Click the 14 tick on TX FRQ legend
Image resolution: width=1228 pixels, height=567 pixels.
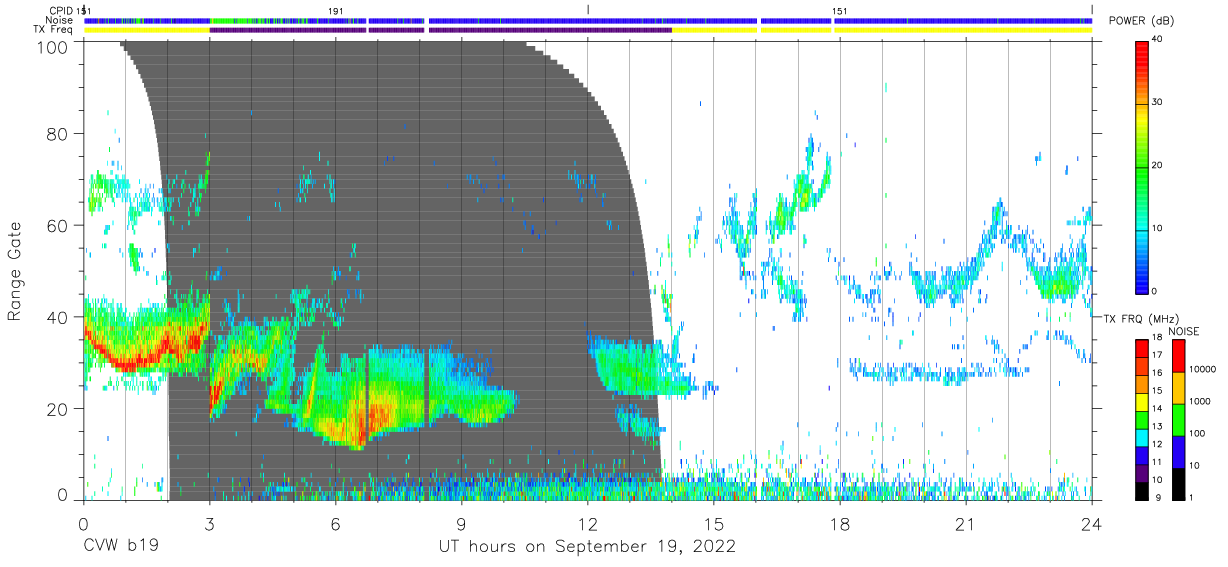[x=1157, y=409]
